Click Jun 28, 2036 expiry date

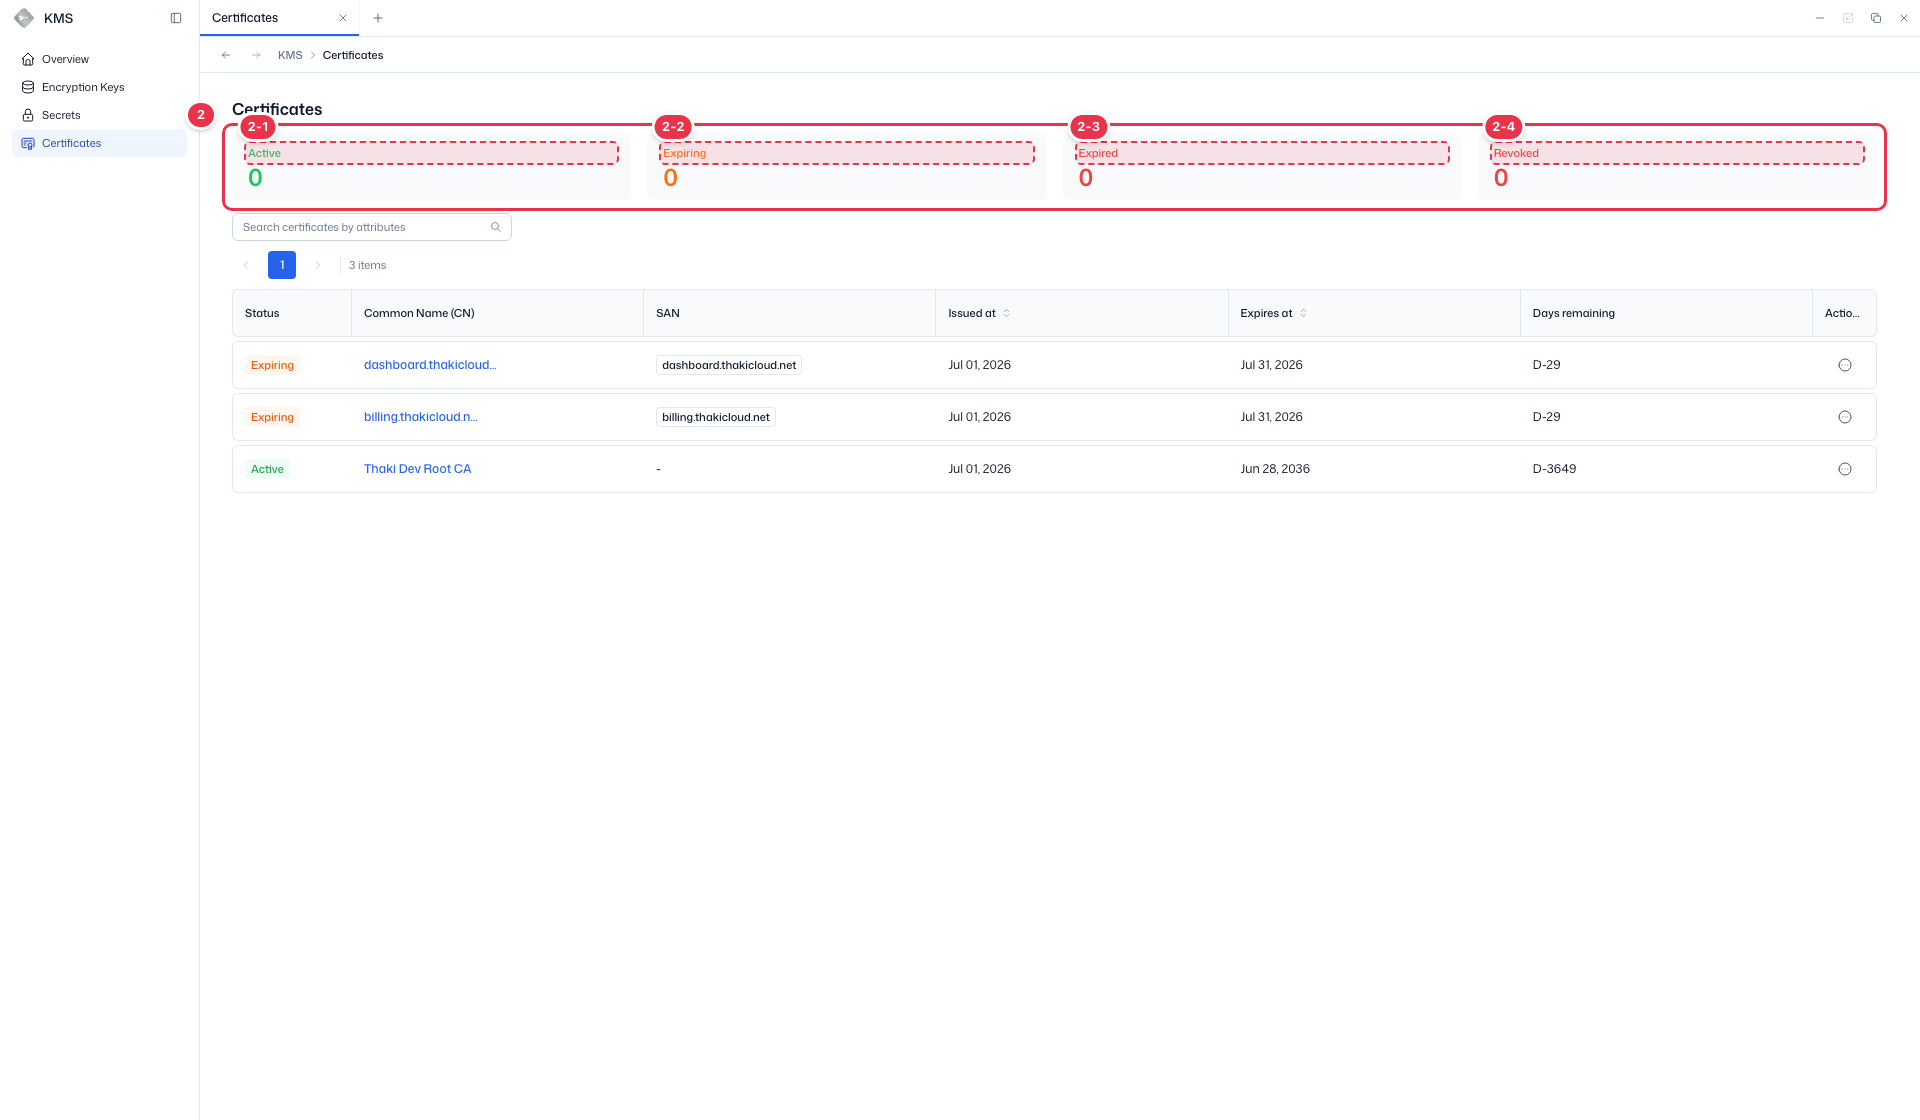1275,469
